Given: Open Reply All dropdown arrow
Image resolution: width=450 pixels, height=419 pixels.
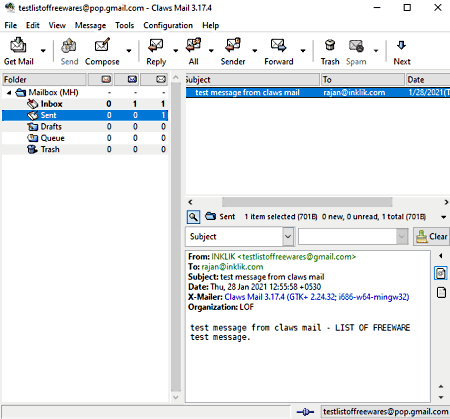Looking at the screenshot, I should 211,51.
